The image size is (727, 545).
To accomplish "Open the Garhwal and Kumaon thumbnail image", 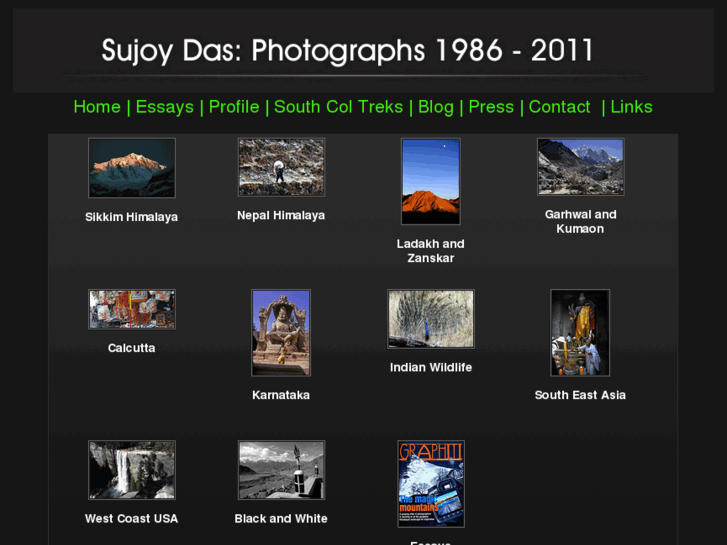I will (x=580, y=167).
